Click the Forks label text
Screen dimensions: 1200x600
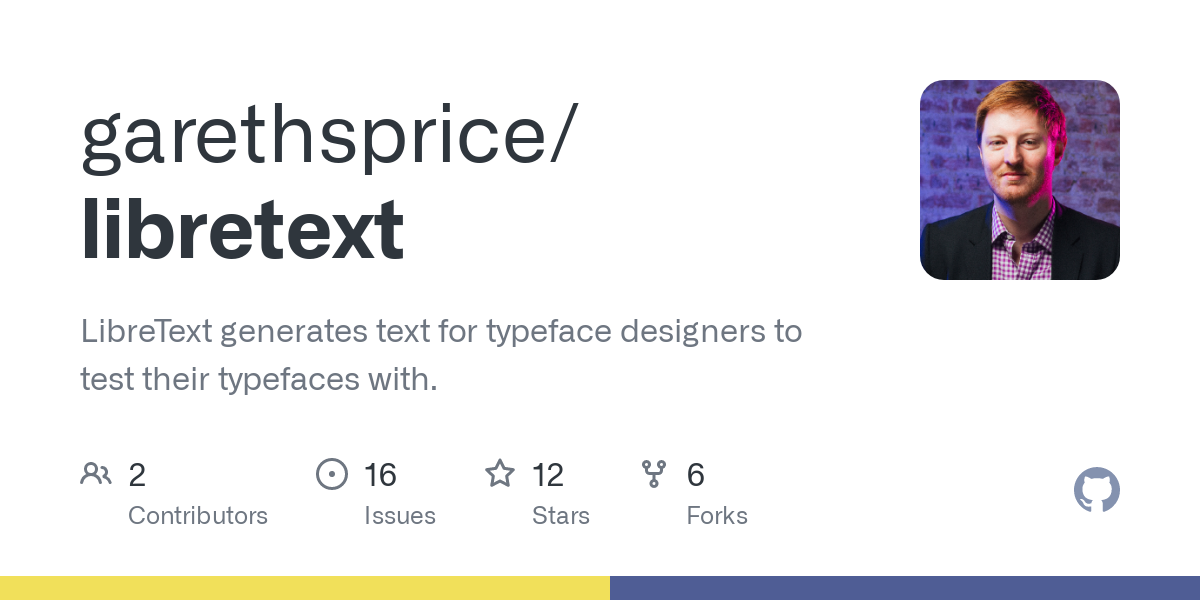717,516
